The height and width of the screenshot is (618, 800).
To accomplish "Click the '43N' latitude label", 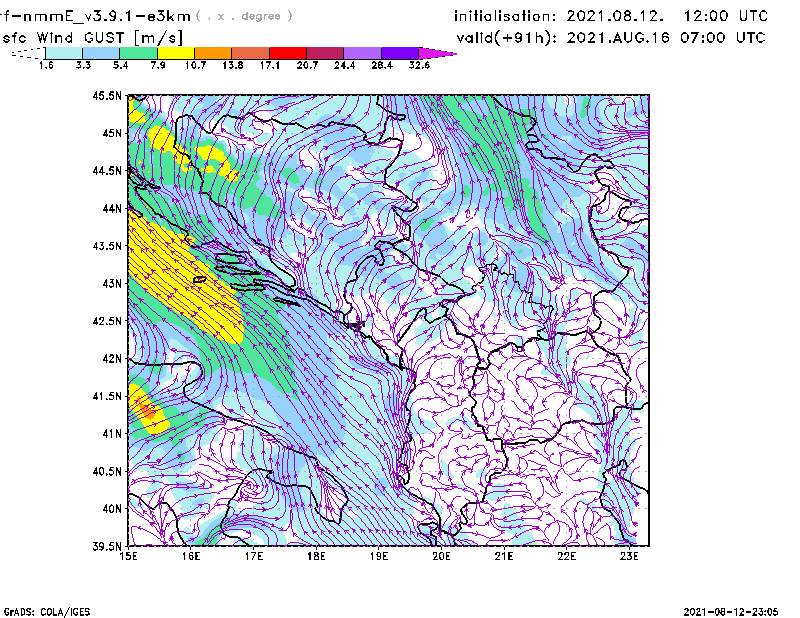I will point(112,283).
